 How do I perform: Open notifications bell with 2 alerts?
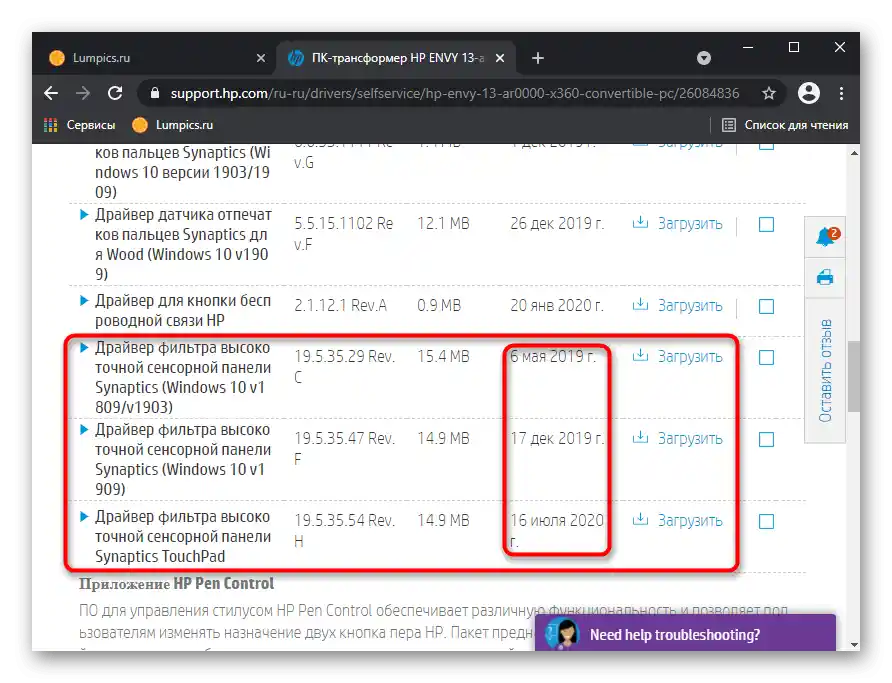click(825, 237)
